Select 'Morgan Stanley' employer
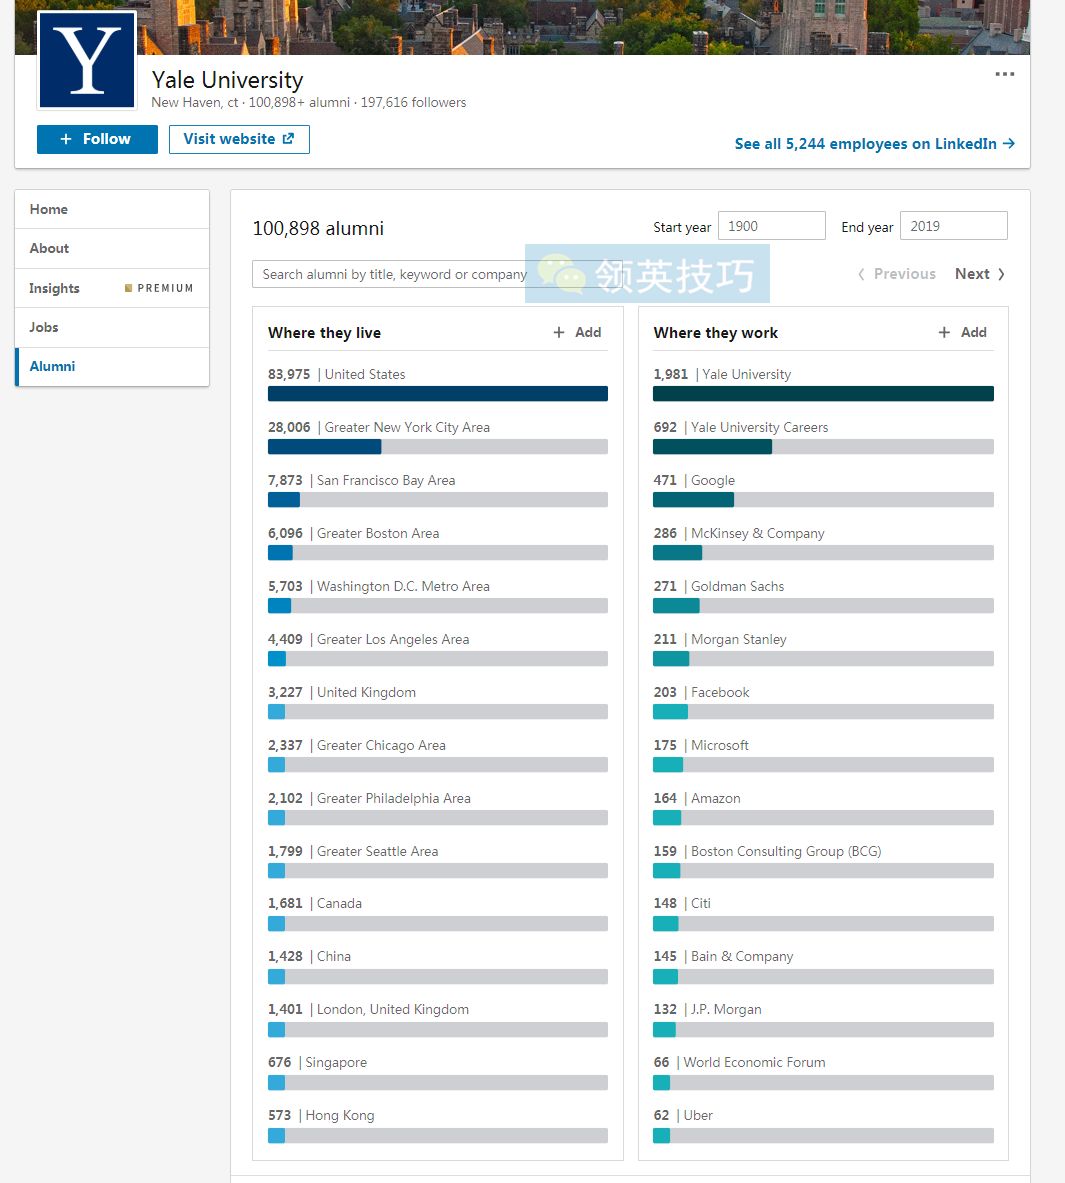Viewport: 1065px width, 1183px height. pos(823,649)
